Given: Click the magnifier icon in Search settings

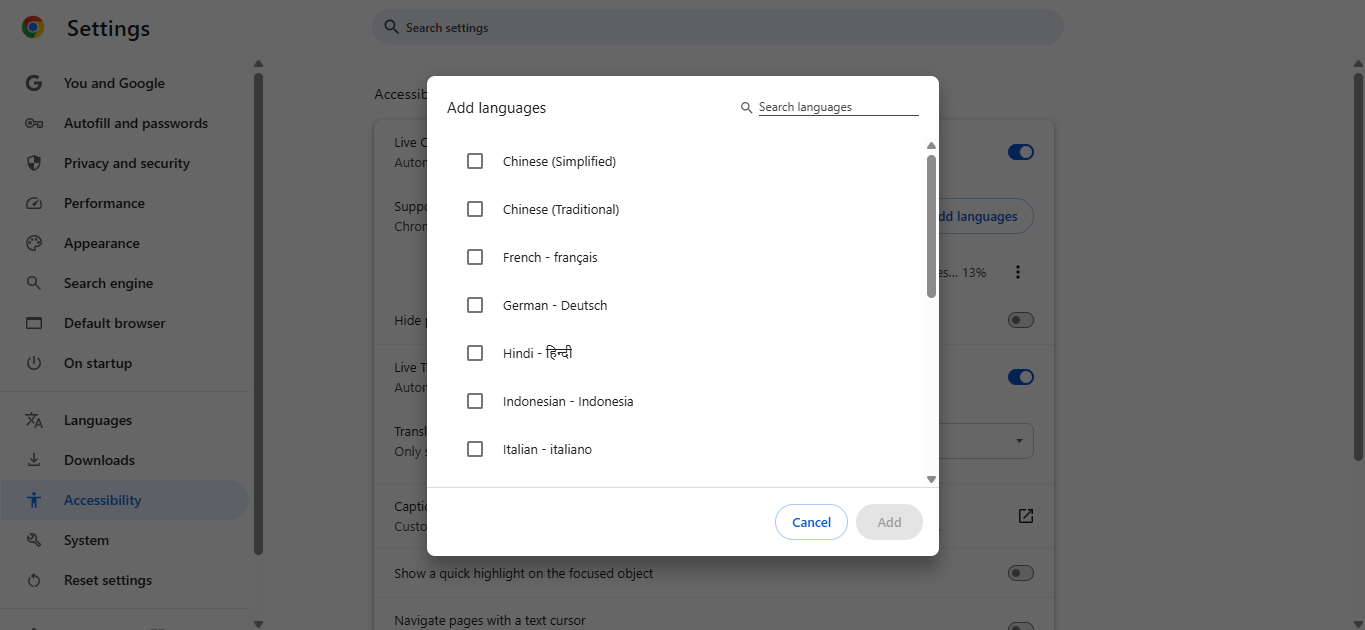Looking at the screenshot, I should (392, 28).
